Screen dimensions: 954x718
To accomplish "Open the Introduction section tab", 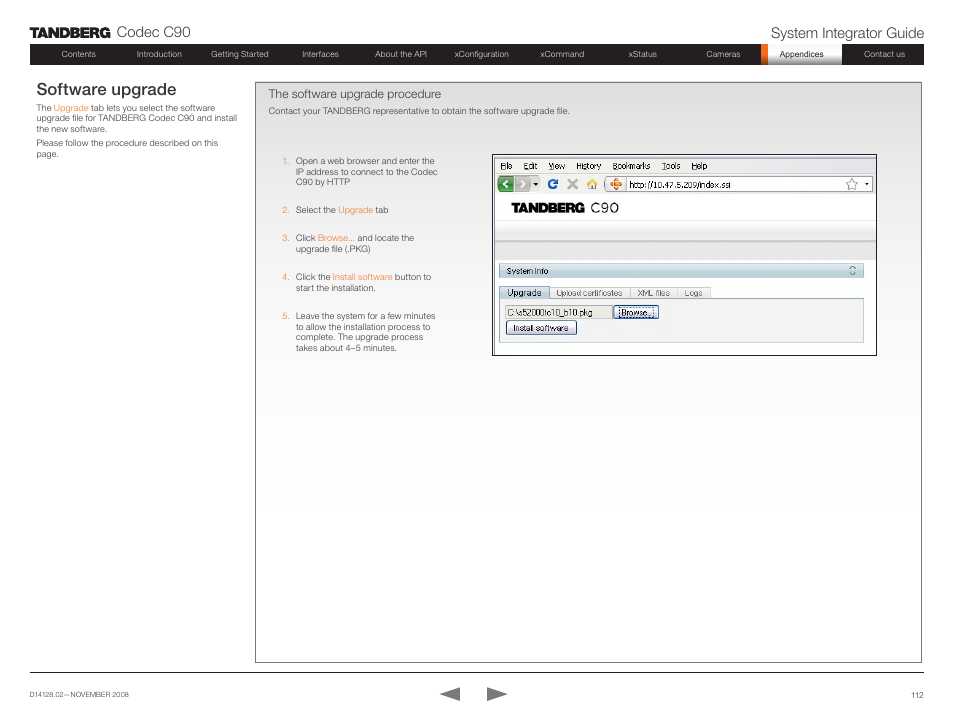I will (159, 54).
